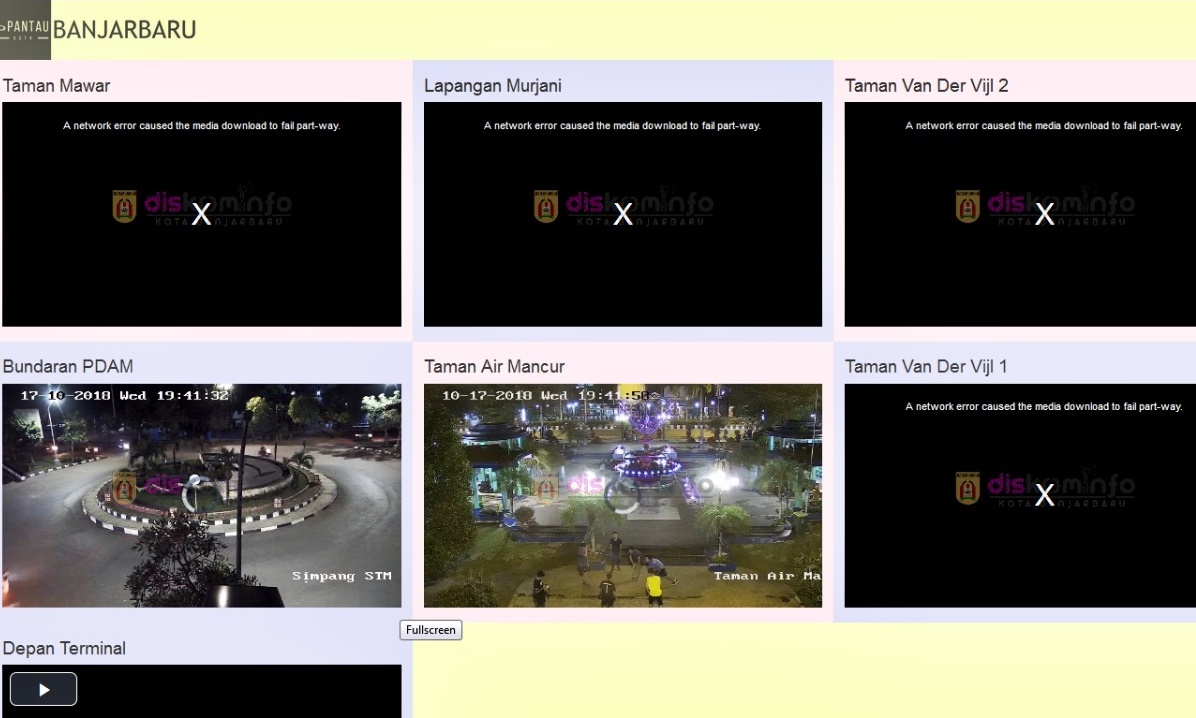
Task: Click the Taman Mawar camera heading
Action: 56,86
